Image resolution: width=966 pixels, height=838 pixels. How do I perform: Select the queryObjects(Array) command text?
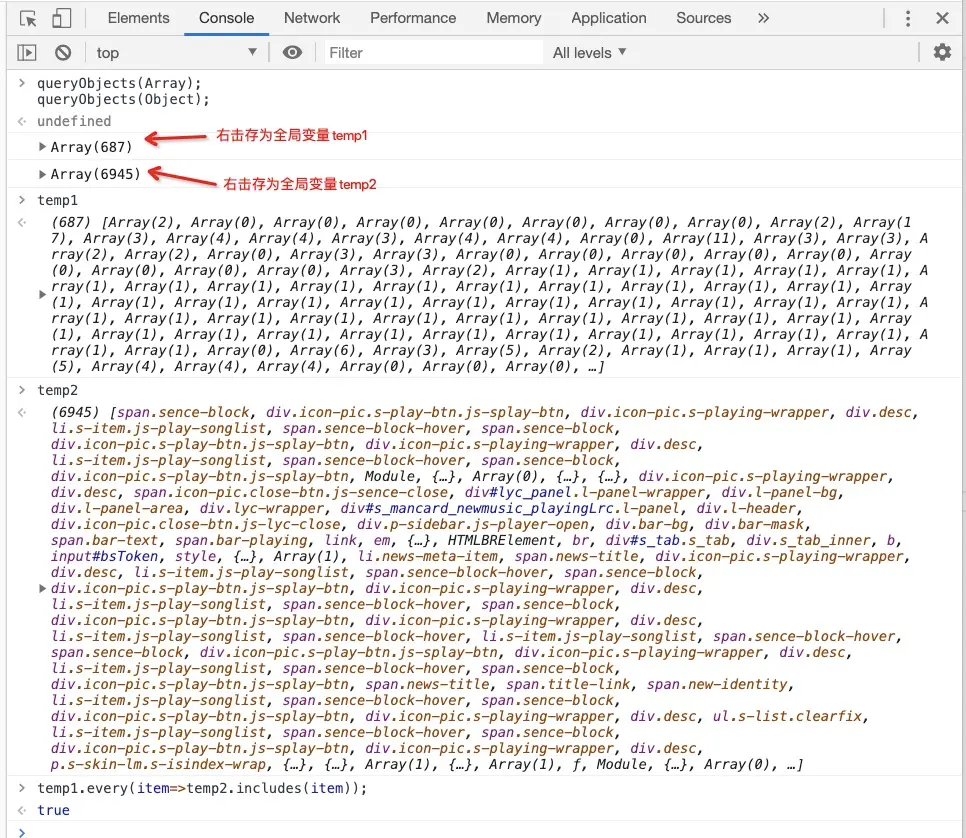114,83
